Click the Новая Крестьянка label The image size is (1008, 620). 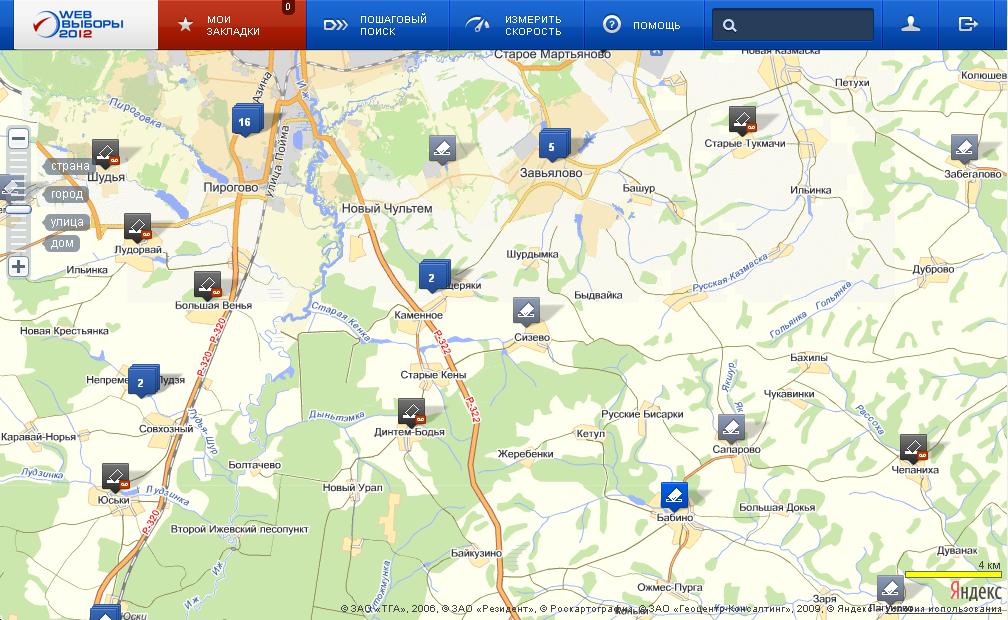(64, 331)
